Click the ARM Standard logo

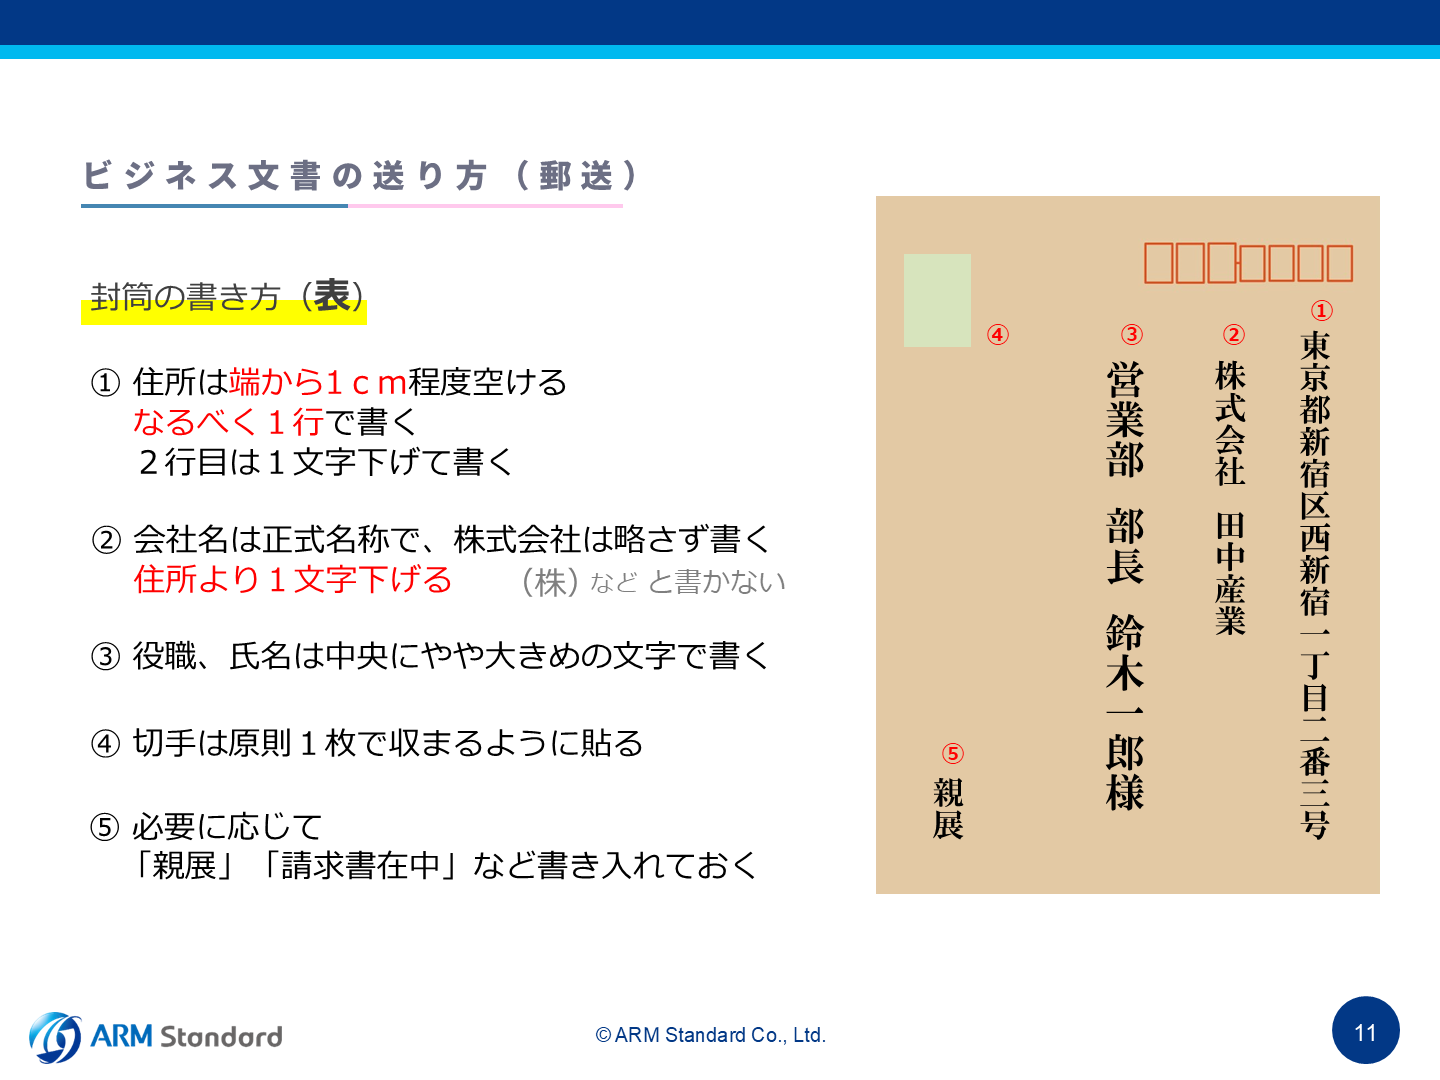point(156,1037)
